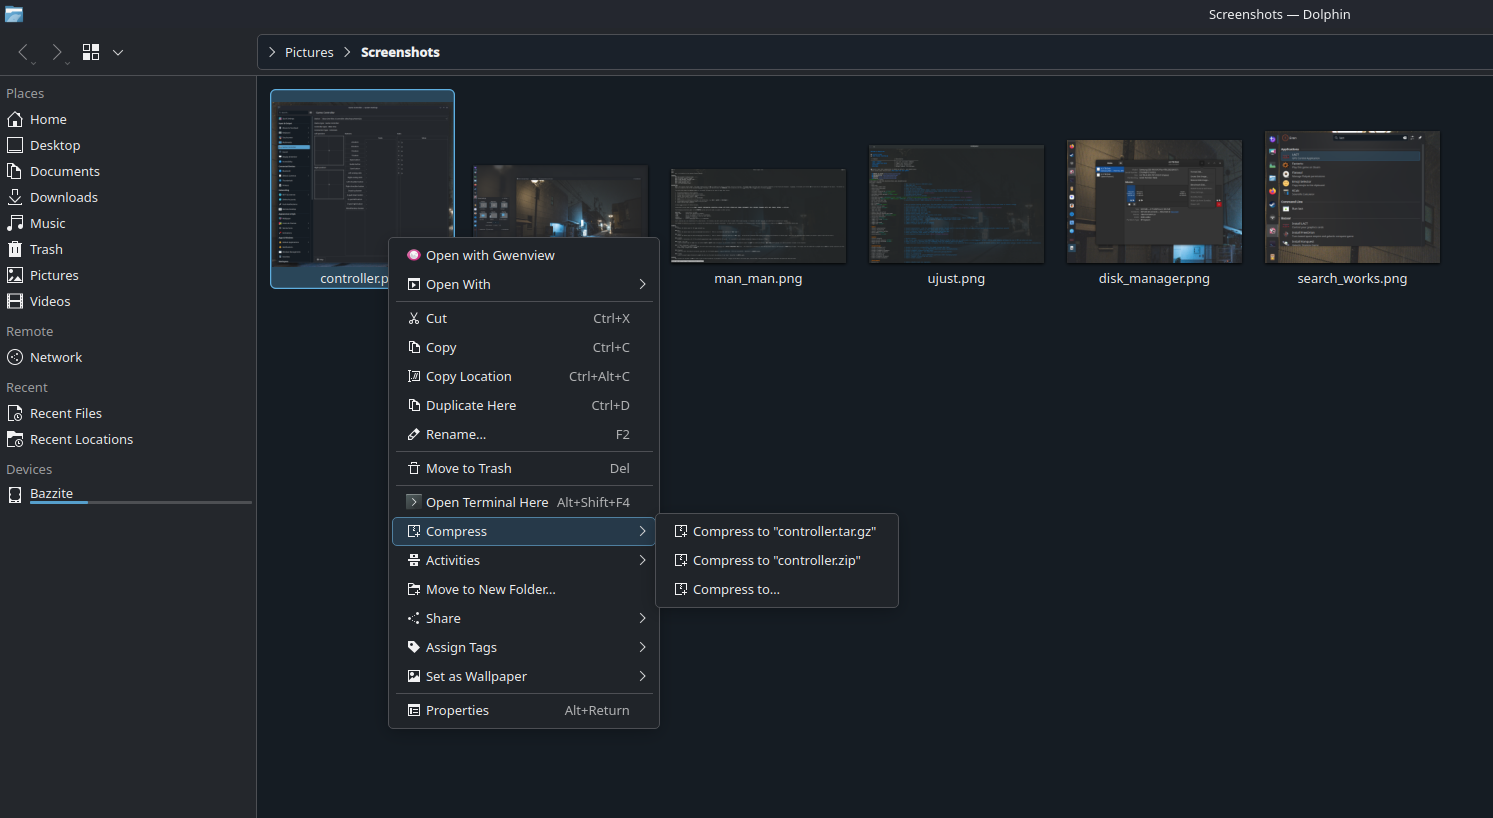
Task: Open the view mode dropdown chevron
Action: coord(118,52)
